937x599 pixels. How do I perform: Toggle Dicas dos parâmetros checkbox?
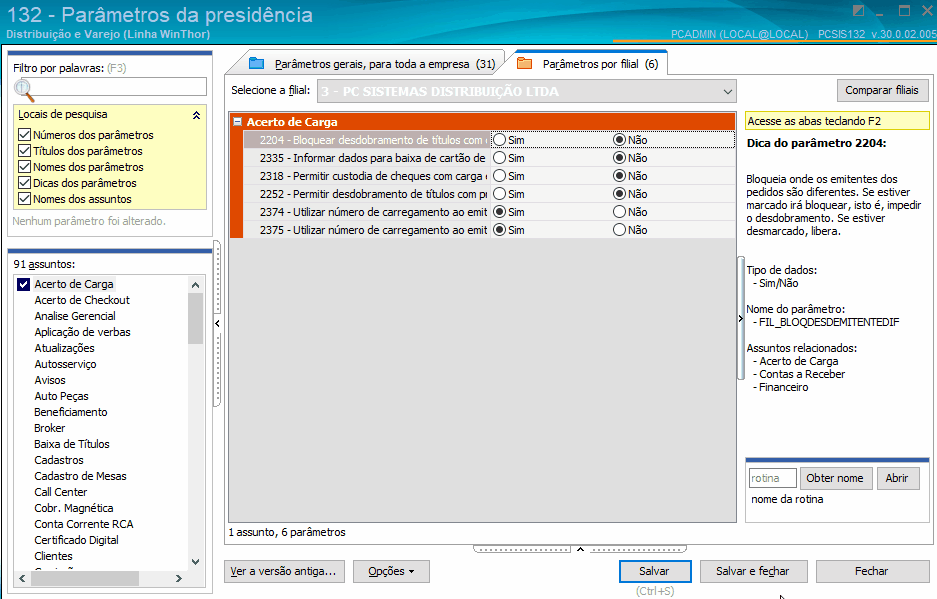[x=25, y=183]
